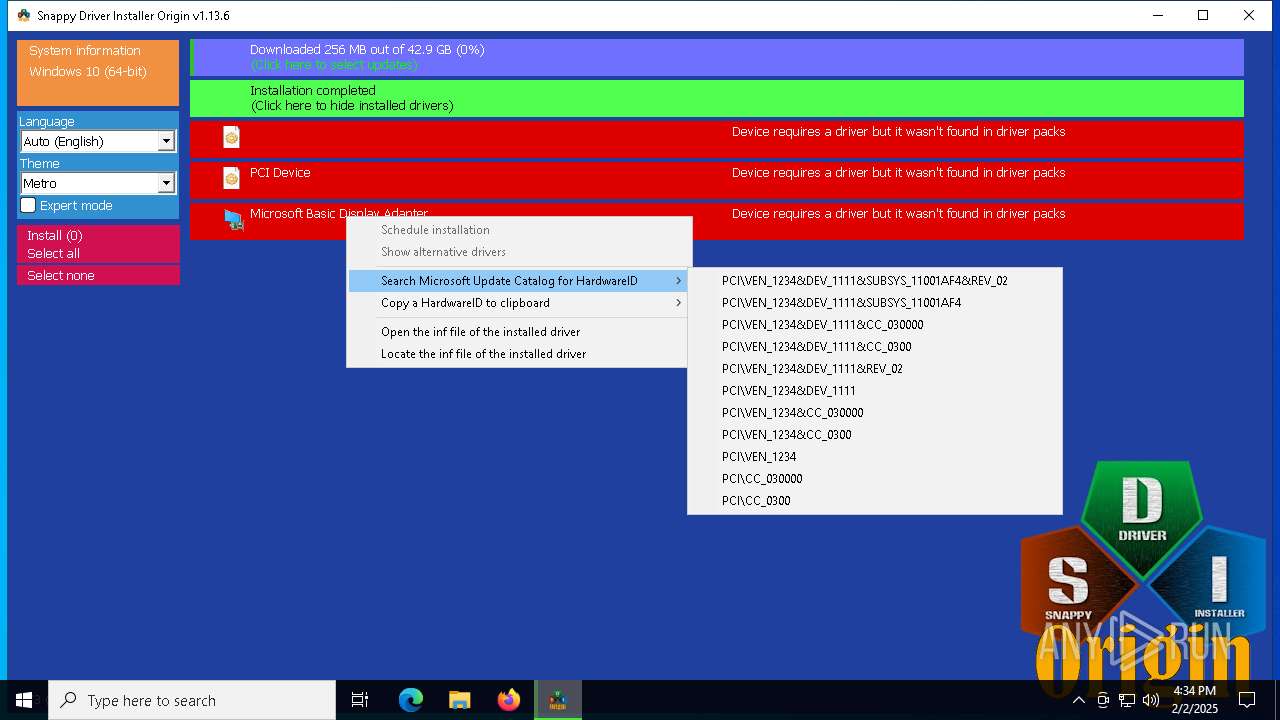Enable Expert mode checkbox

tap(28, 205)
